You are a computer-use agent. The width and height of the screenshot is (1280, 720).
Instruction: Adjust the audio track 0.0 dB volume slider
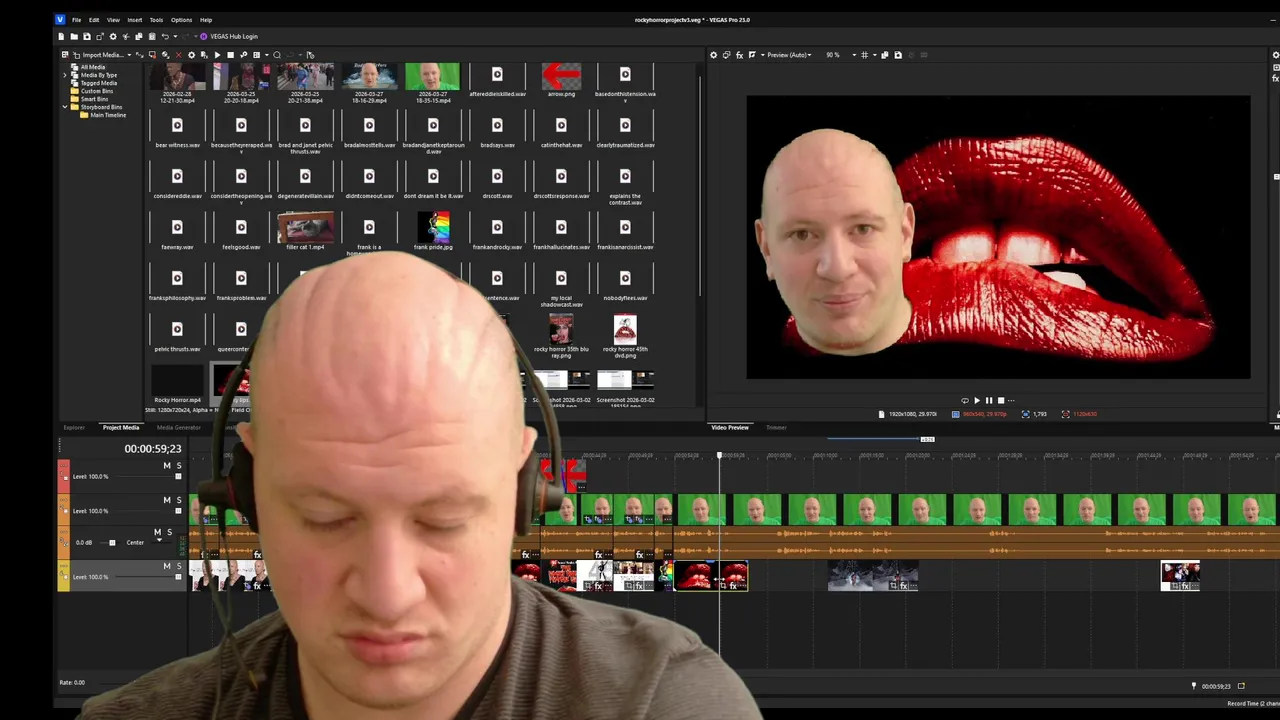112,543
